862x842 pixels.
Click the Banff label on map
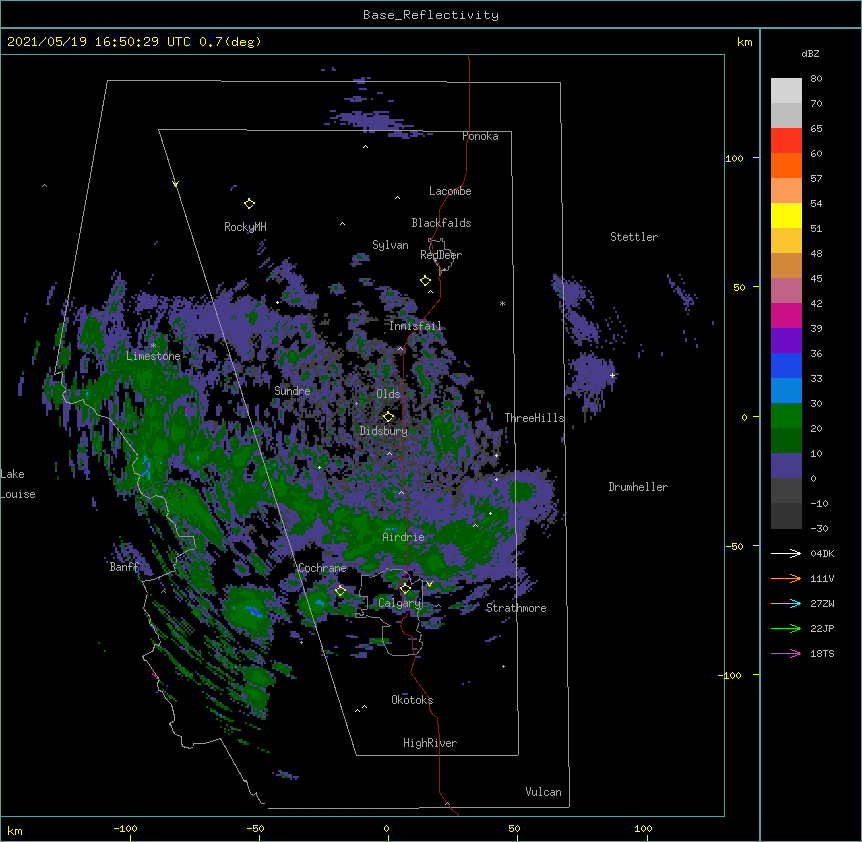[124, 567]
